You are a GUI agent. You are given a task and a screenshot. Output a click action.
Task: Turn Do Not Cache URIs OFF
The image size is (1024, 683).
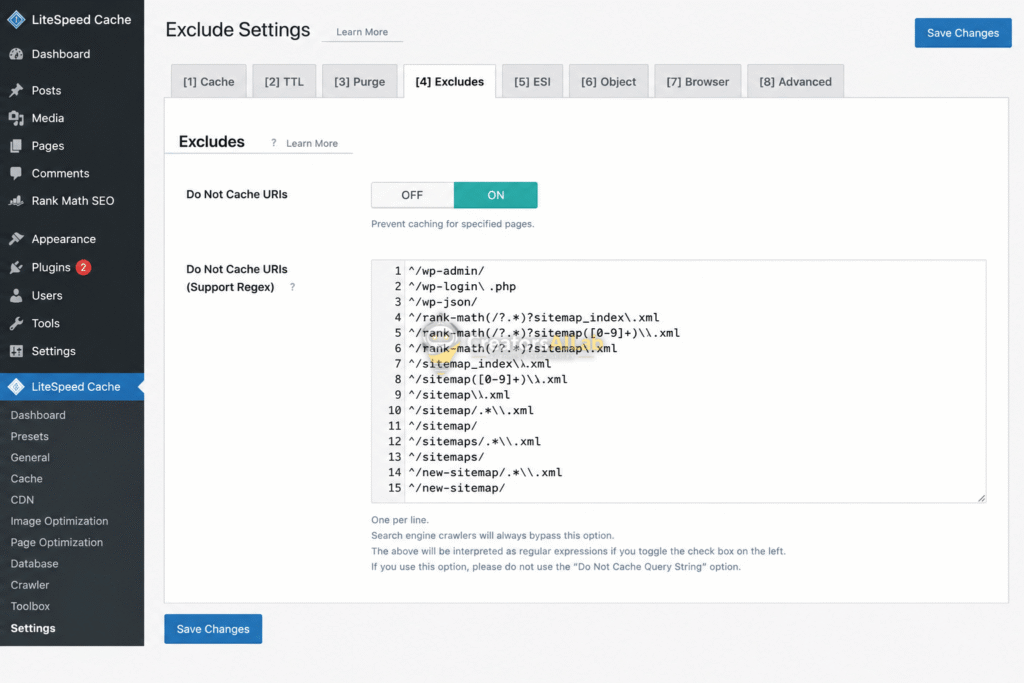412,195
